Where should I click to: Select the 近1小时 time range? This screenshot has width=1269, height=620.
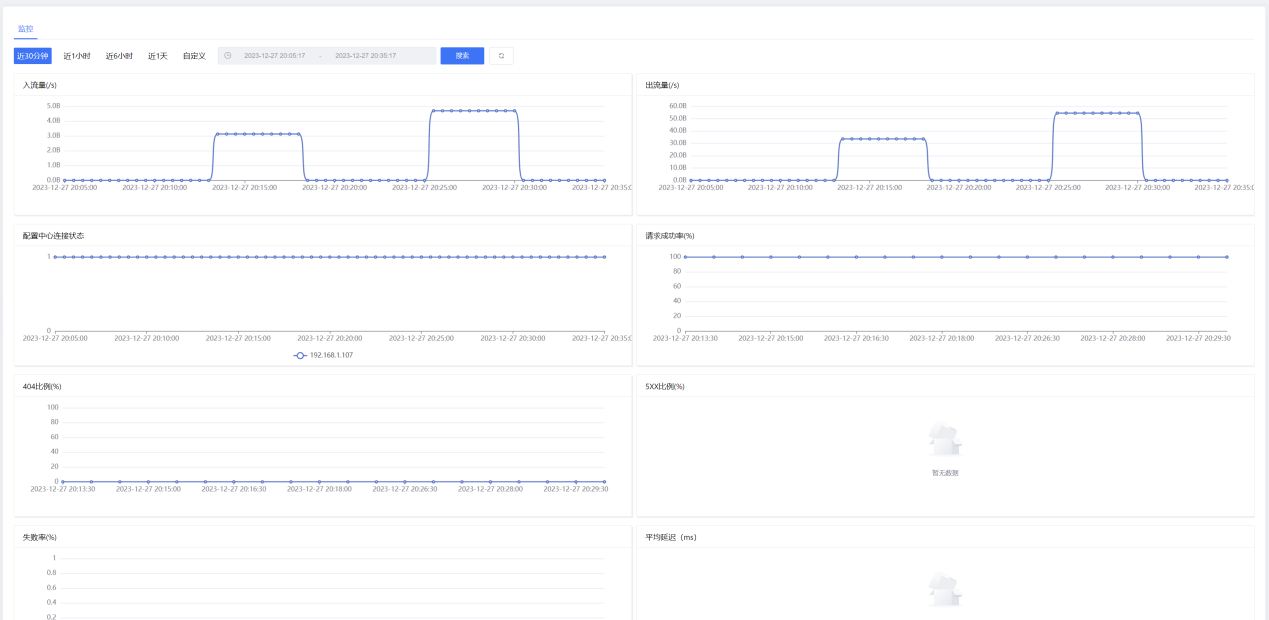tap(77, 56)
